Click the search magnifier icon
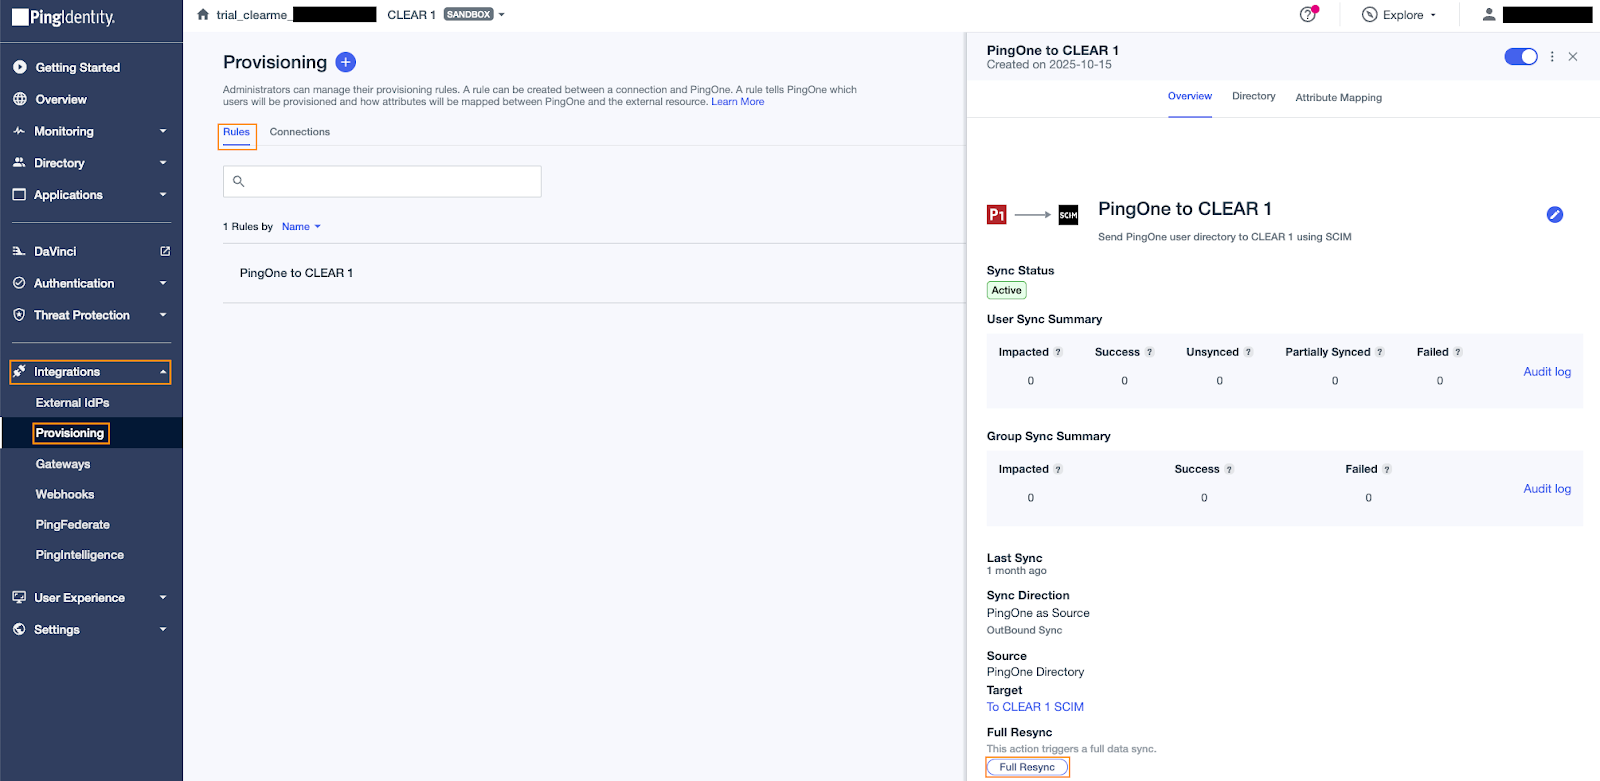 click(239, 181)
